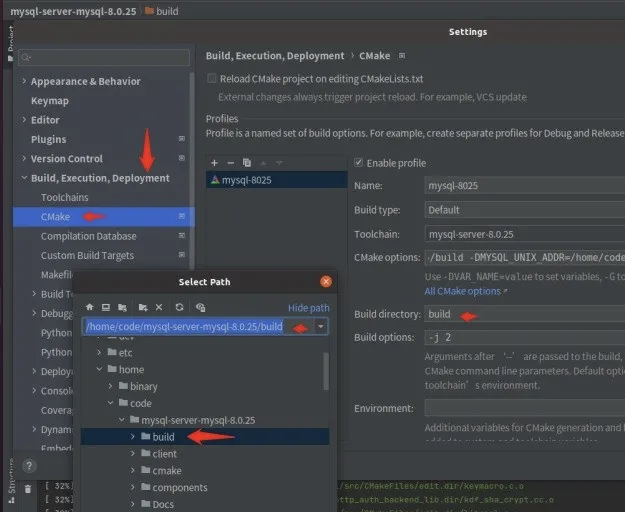Click the Home directory icon in Select Path
The height and width of the screenshot is (512, 625).
pyautogui.click(x=89, y=308)
